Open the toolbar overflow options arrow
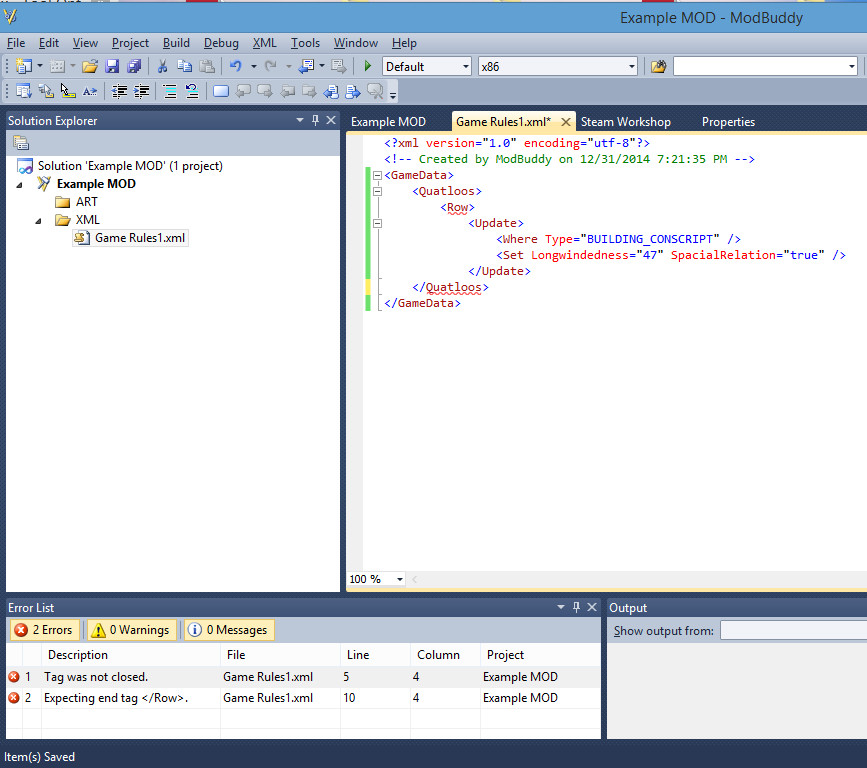 tap(393, 95)
